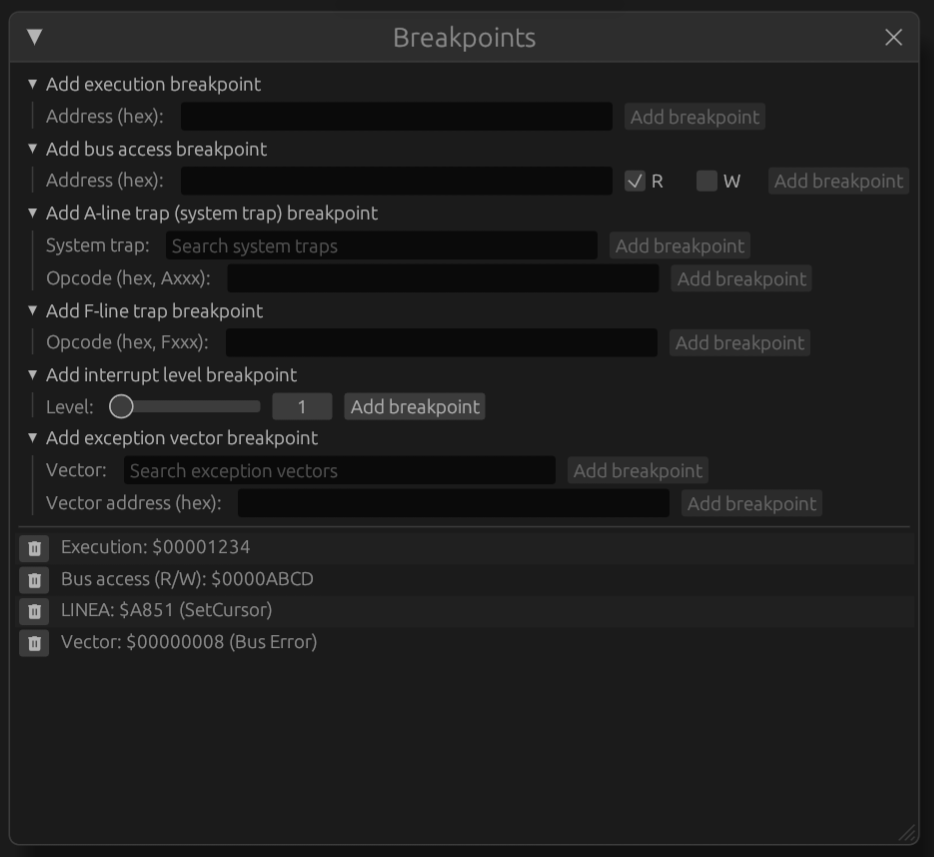Click the Search exception vectors field
The image size is (934, 857).
(x=340, y=470)
